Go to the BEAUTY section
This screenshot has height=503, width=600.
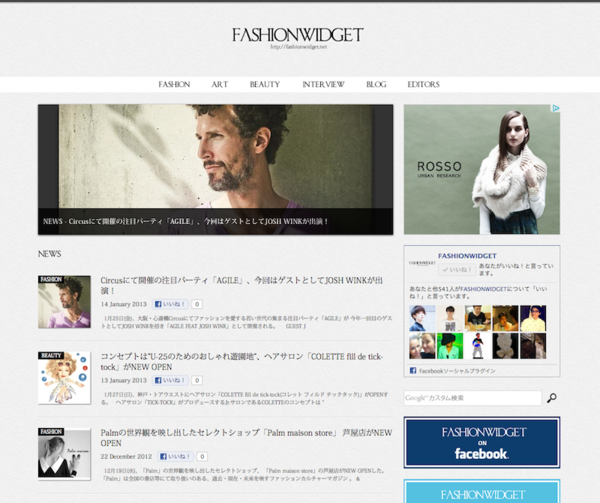point(265,84)
